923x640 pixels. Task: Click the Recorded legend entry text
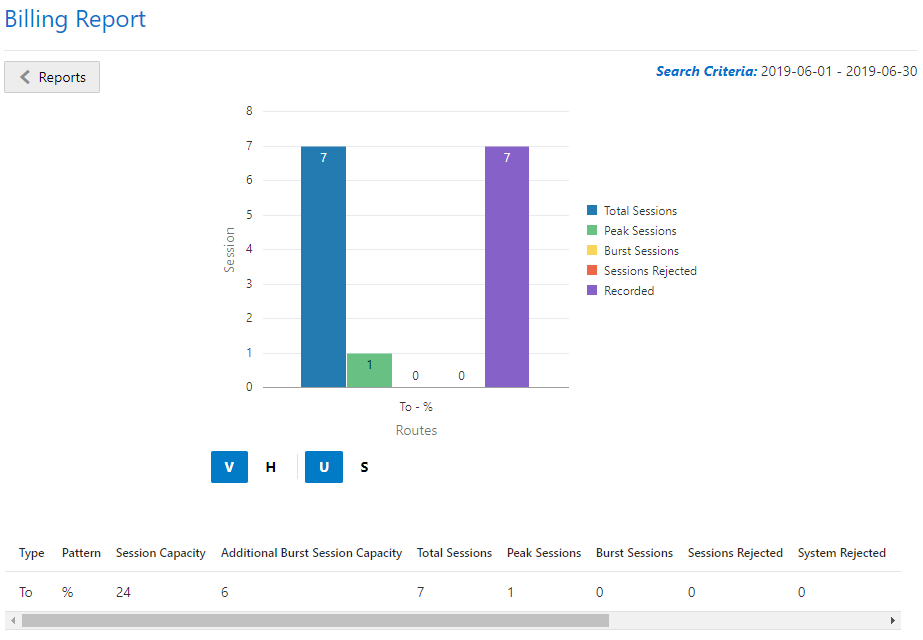(628, 291)
